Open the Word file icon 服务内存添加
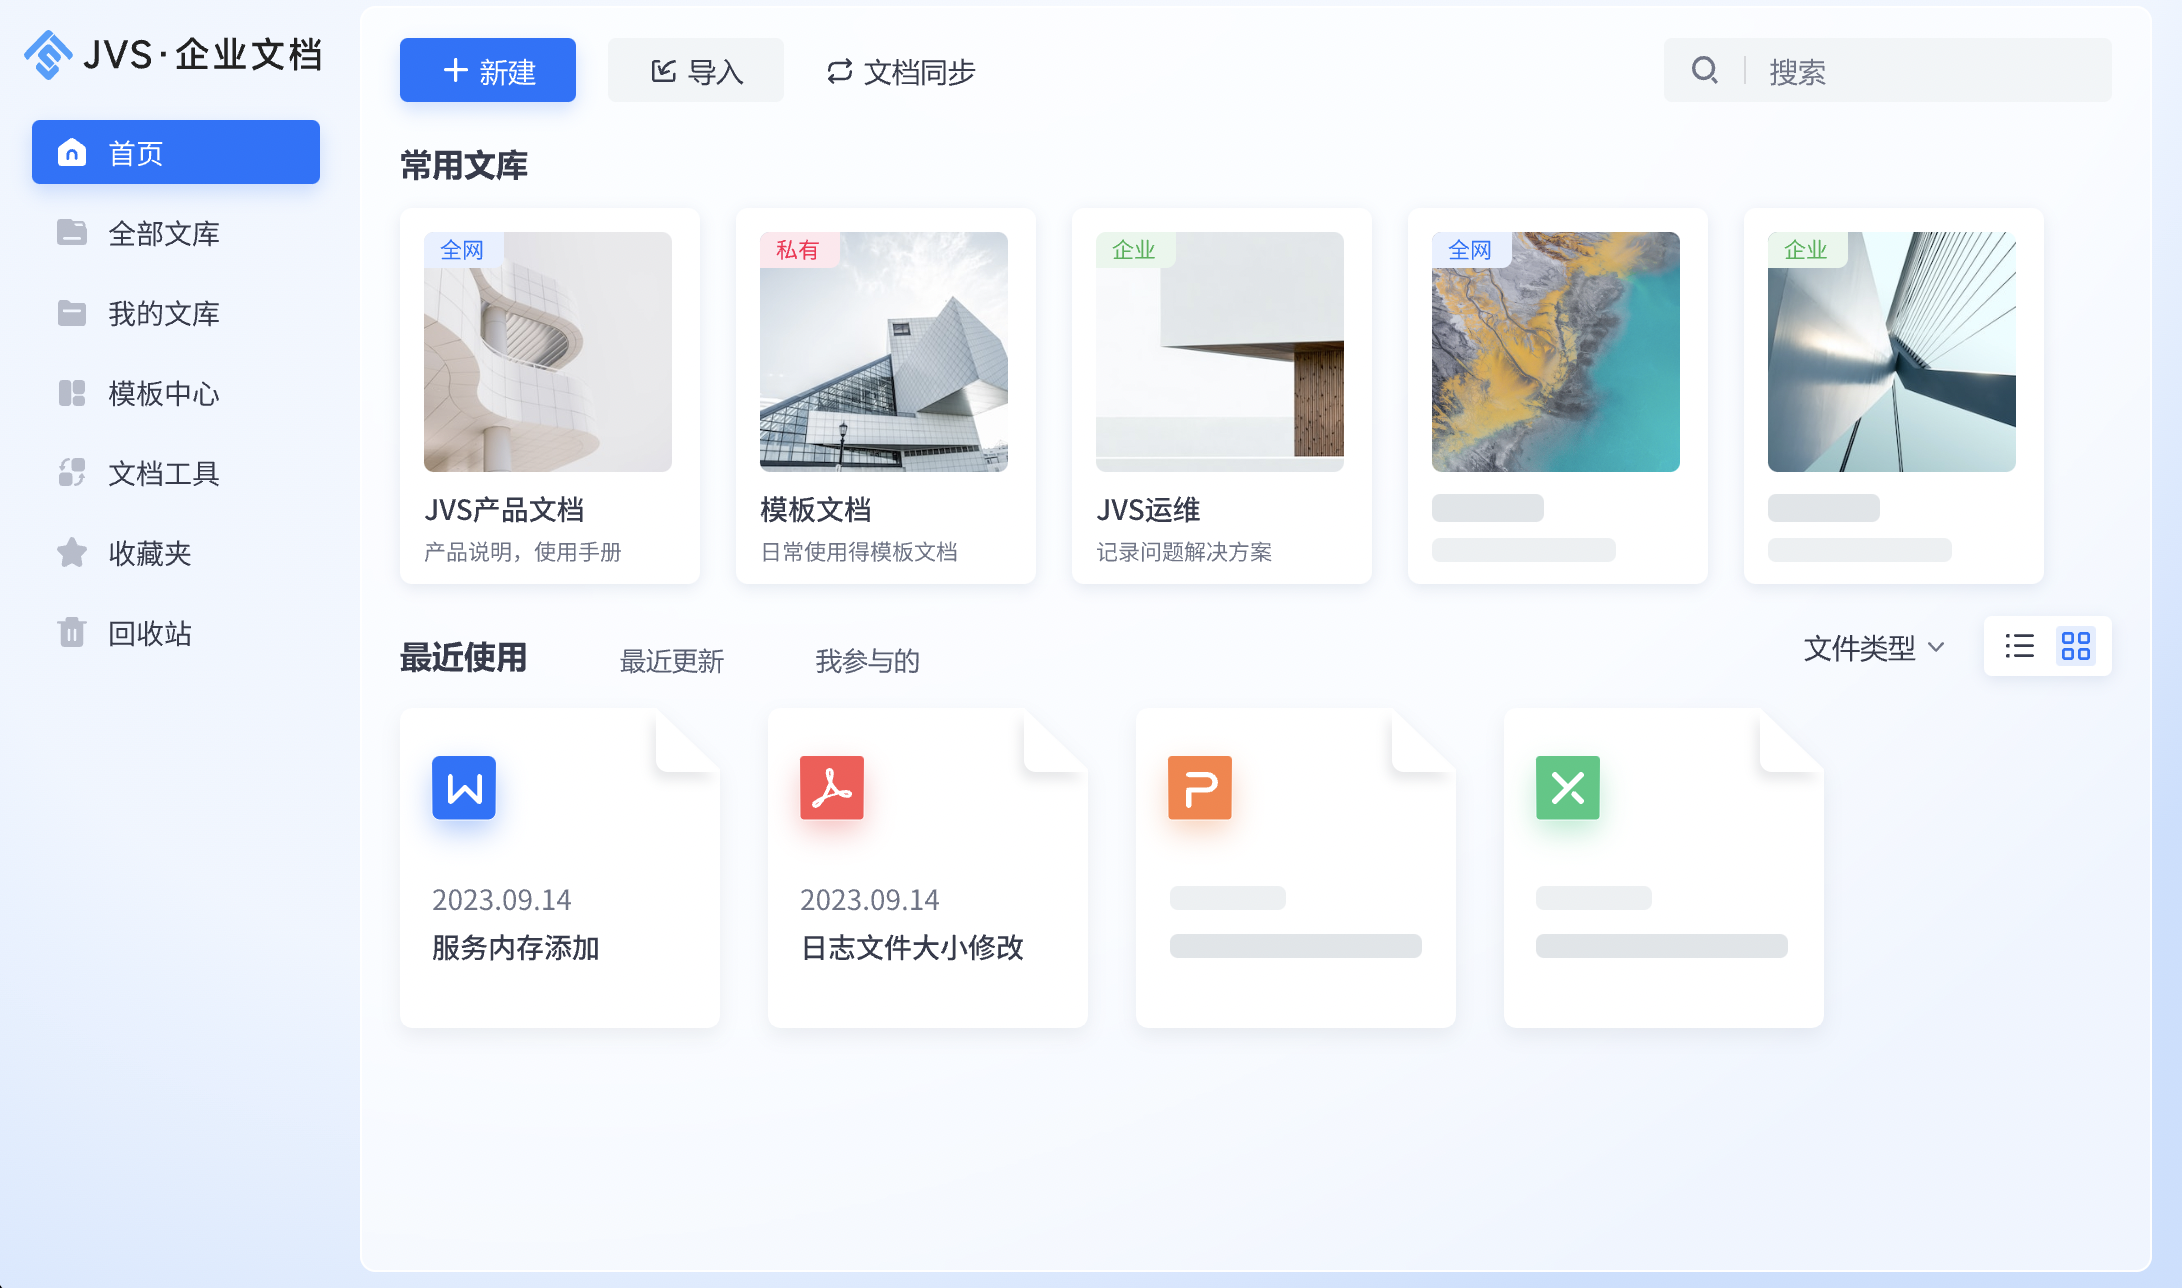 (464, 787)
